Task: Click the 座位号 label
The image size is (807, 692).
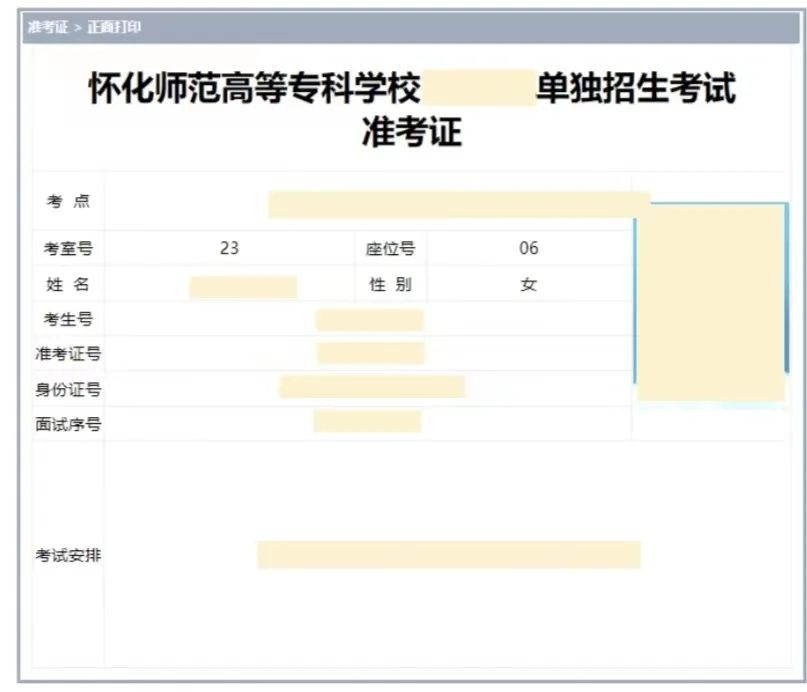Action: 390,249
